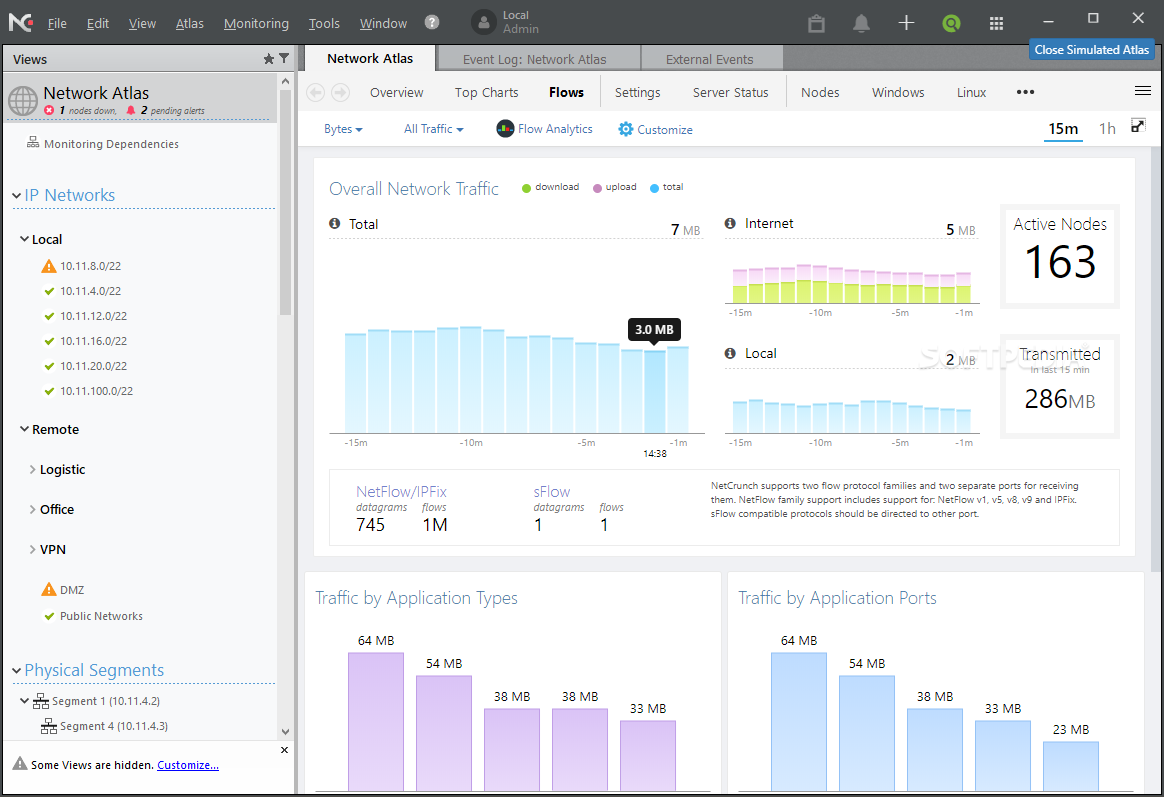Open the Top Charts tab

point(487,92)
